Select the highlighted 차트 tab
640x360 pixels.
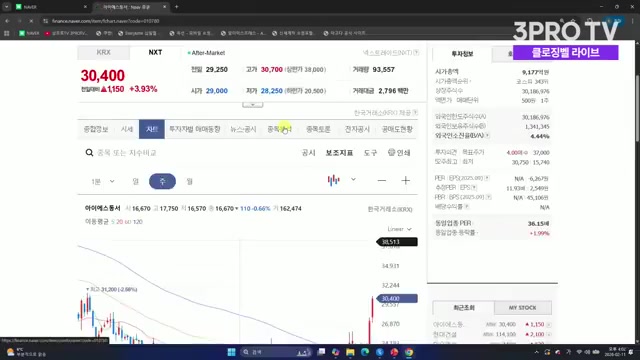pos(152,129)
